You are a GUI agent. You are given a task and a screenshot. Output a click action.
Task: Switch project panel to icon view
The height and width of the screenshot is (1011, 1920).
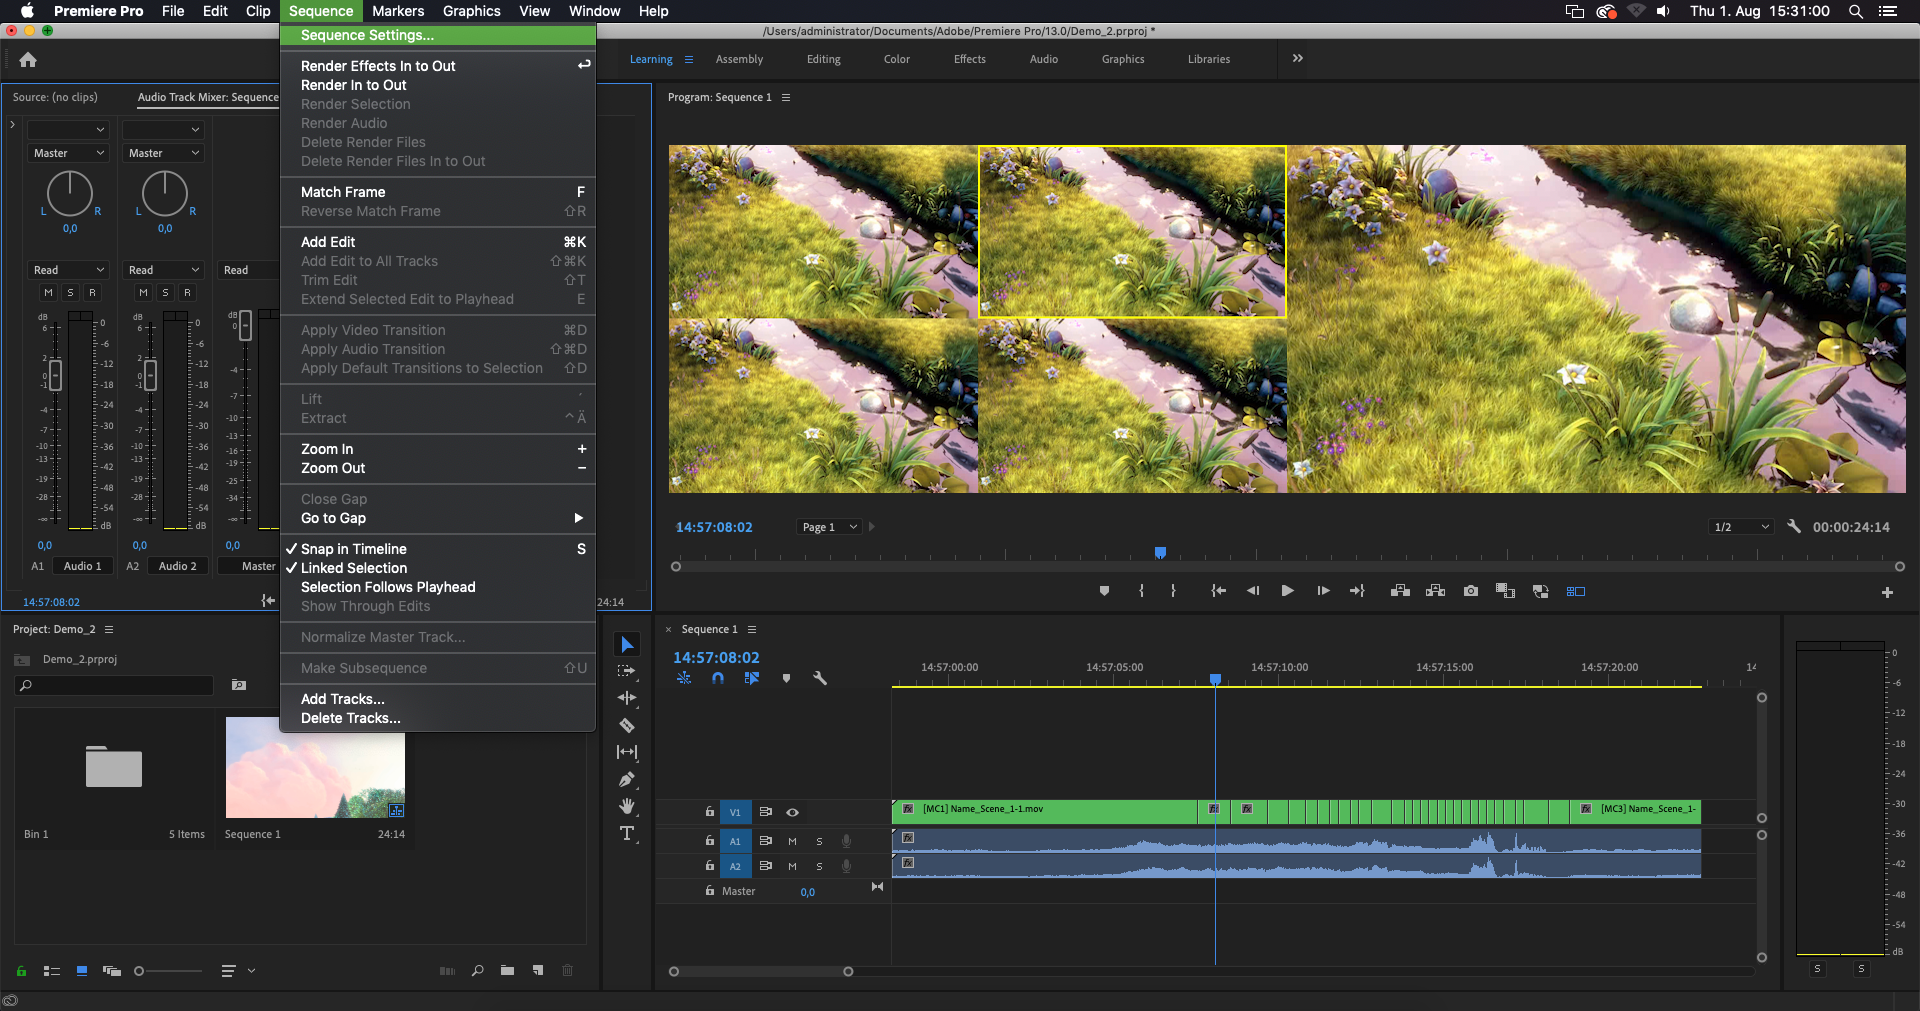[82, 971]
